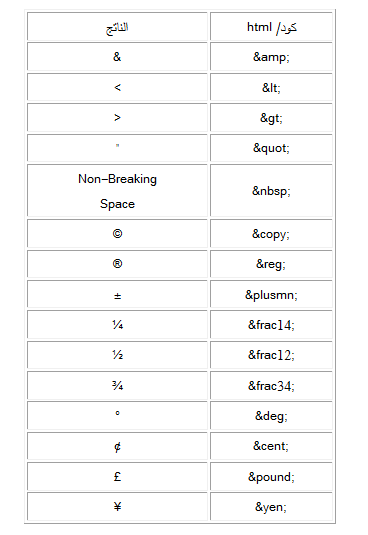Select the &amp;quot; code text
This screenshot has width=368, height=535.
click(x=271, y=148)
